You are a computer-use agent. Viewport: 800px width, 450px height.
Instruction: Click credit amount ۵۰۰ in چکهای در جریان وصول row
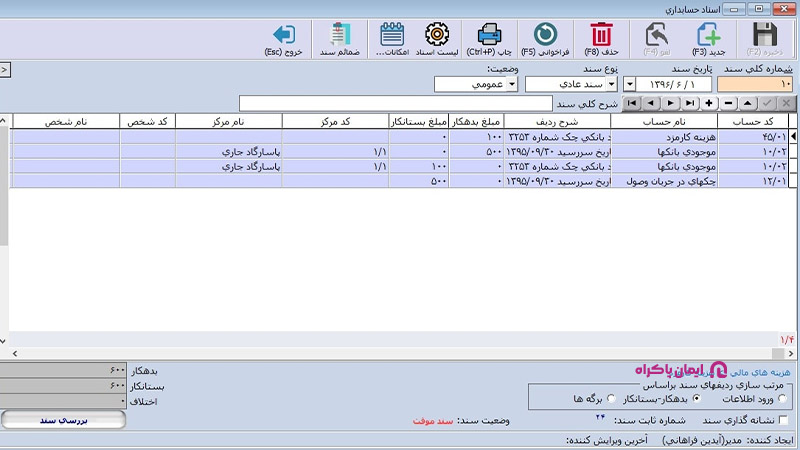[x=419, y=181]
